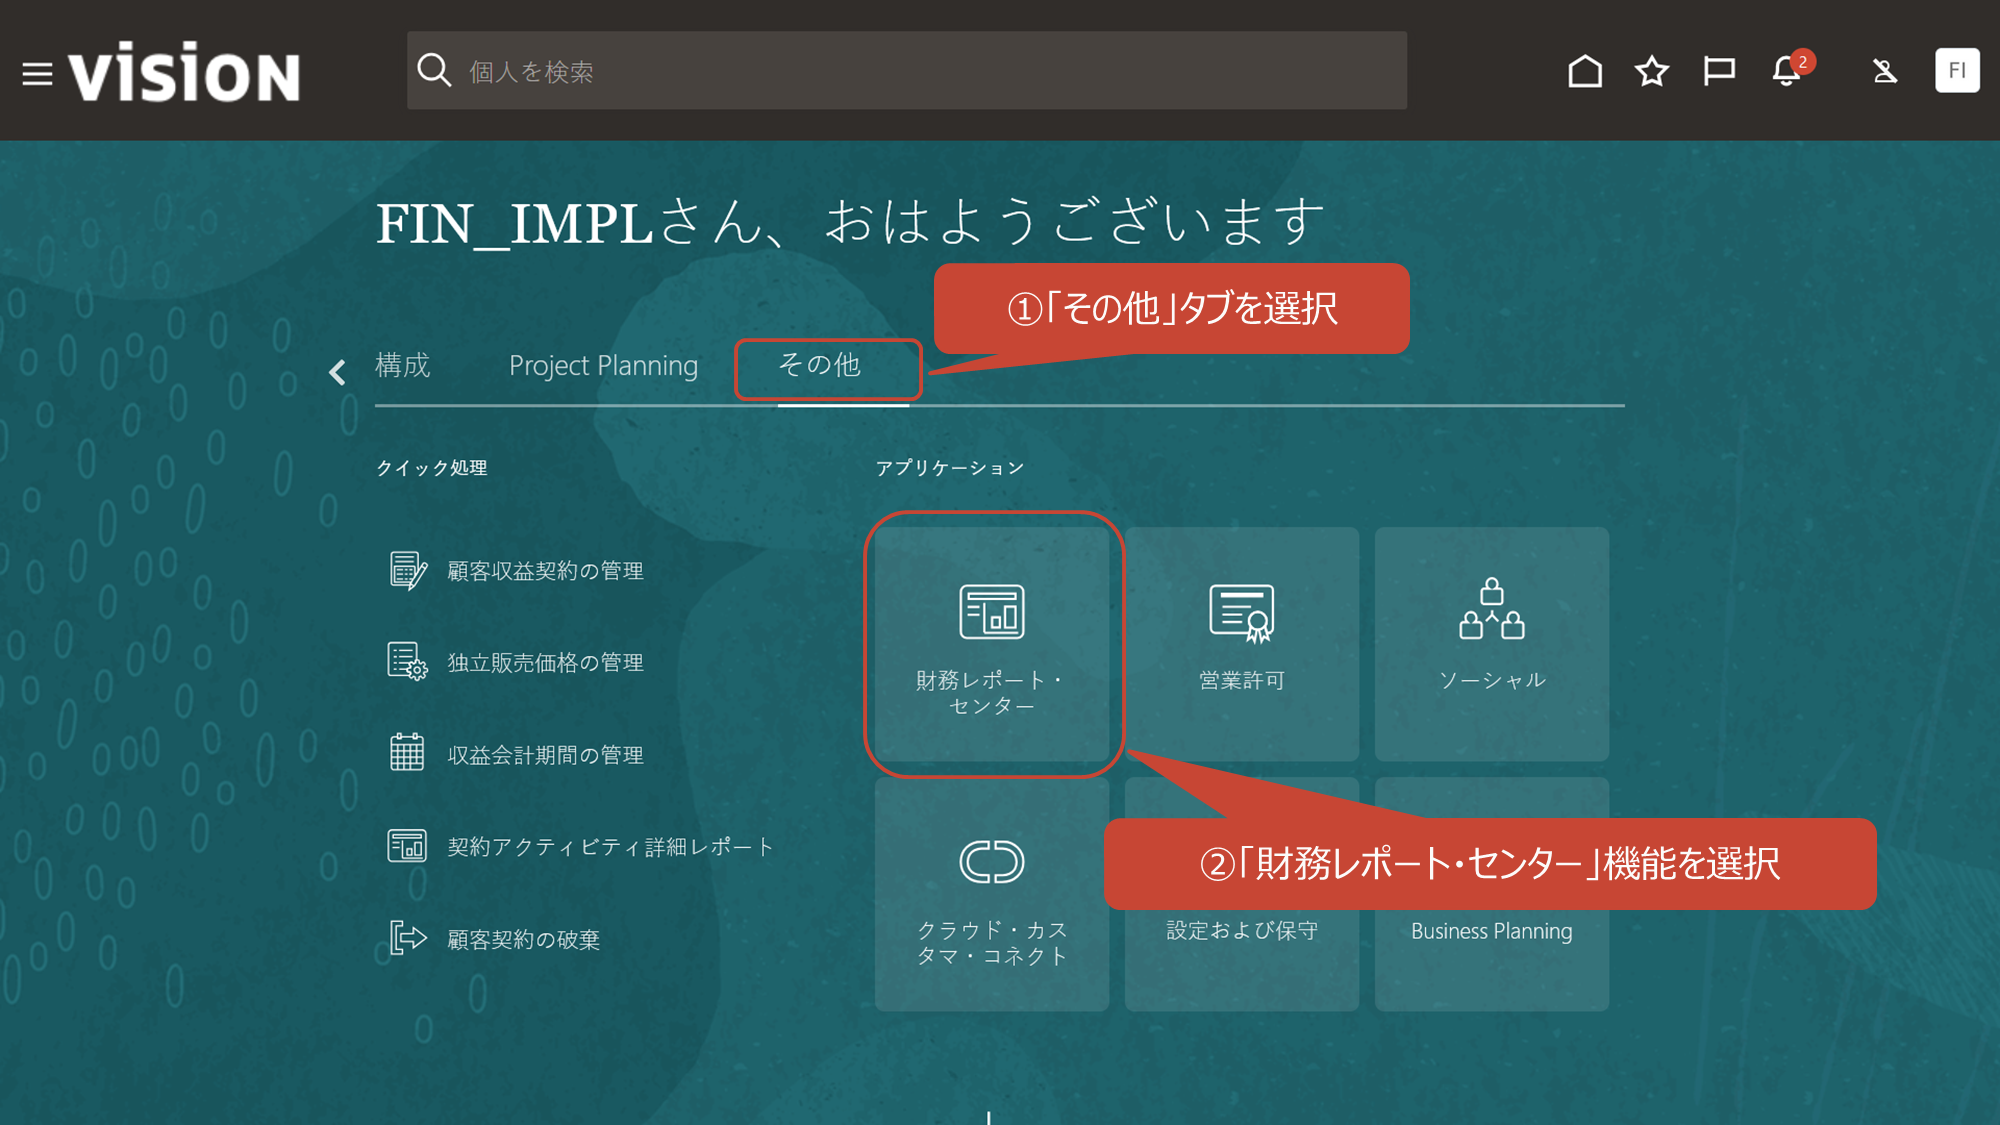Open クラウド・カスタマ・コネクト tile
The image size is (2000, 1125).
pos(991,895)
